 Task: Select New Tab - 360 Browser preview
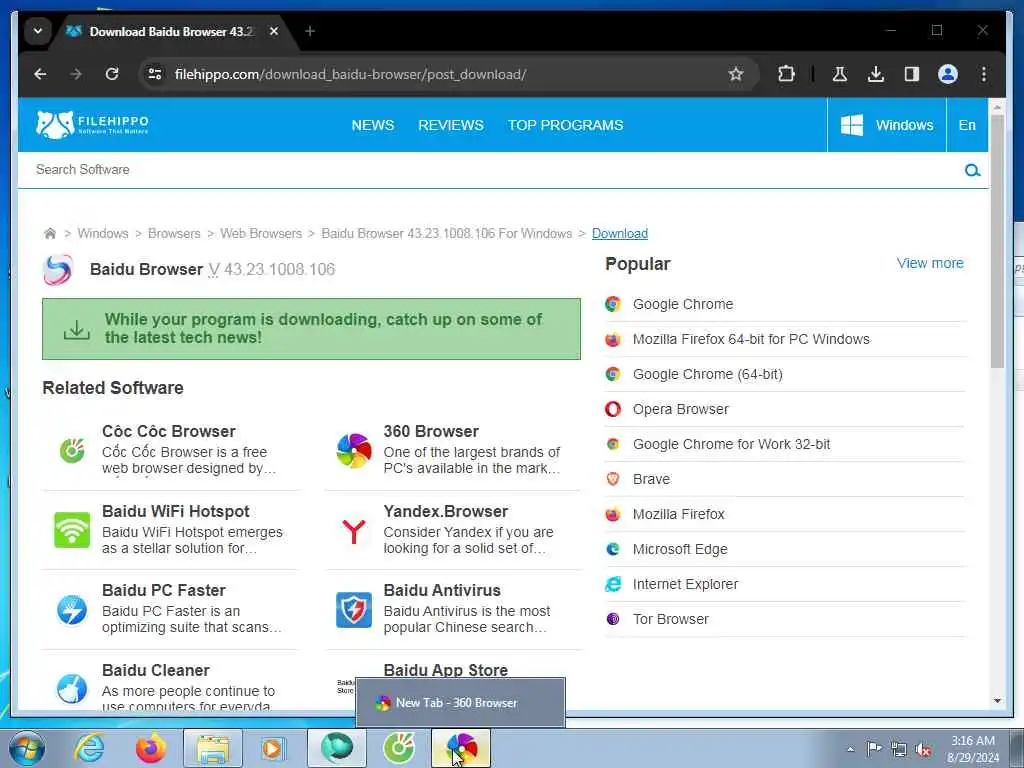click(x=460, y=703)
